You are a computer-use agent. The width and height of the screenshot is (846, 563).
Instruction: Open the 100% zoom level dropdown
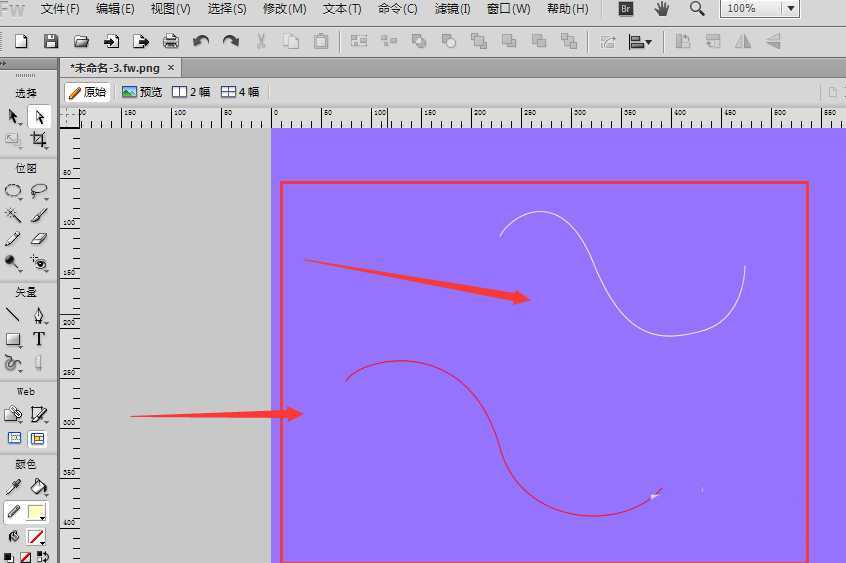tap(790, 9)
